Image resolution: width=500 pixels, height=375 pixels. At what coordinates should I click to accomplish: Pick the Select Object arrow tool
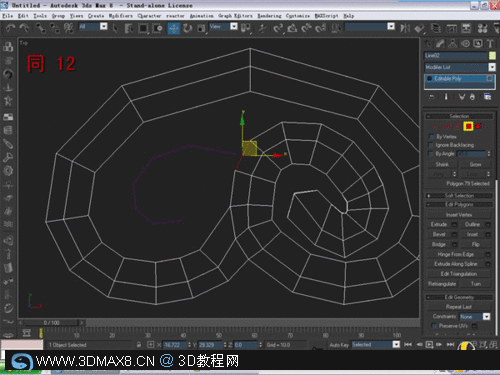point(115,28)
